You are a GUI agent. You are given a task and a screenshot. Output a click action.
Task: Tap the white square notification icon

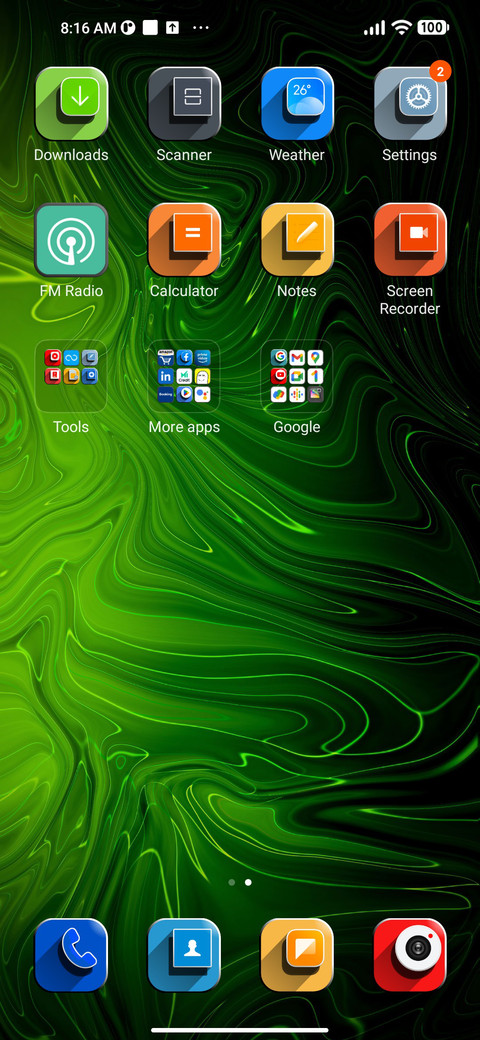click(x=150, y=28)
